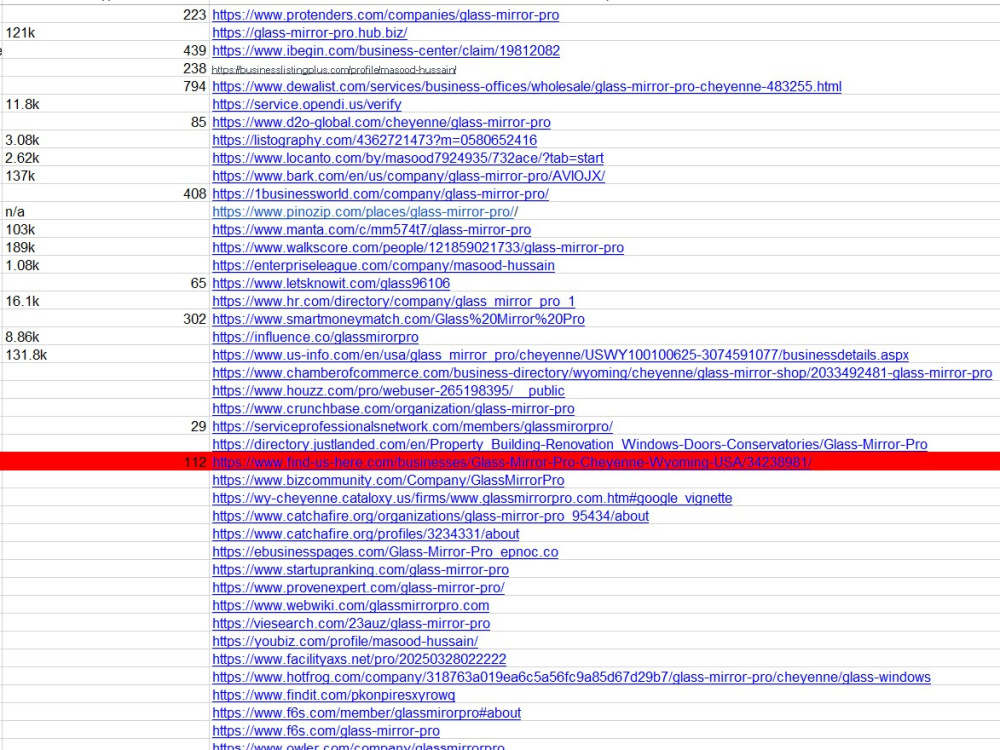Open the letsknowit.com glass96106 link
The height and width of the screenshot is (750, 1000).
pos(331,283)
